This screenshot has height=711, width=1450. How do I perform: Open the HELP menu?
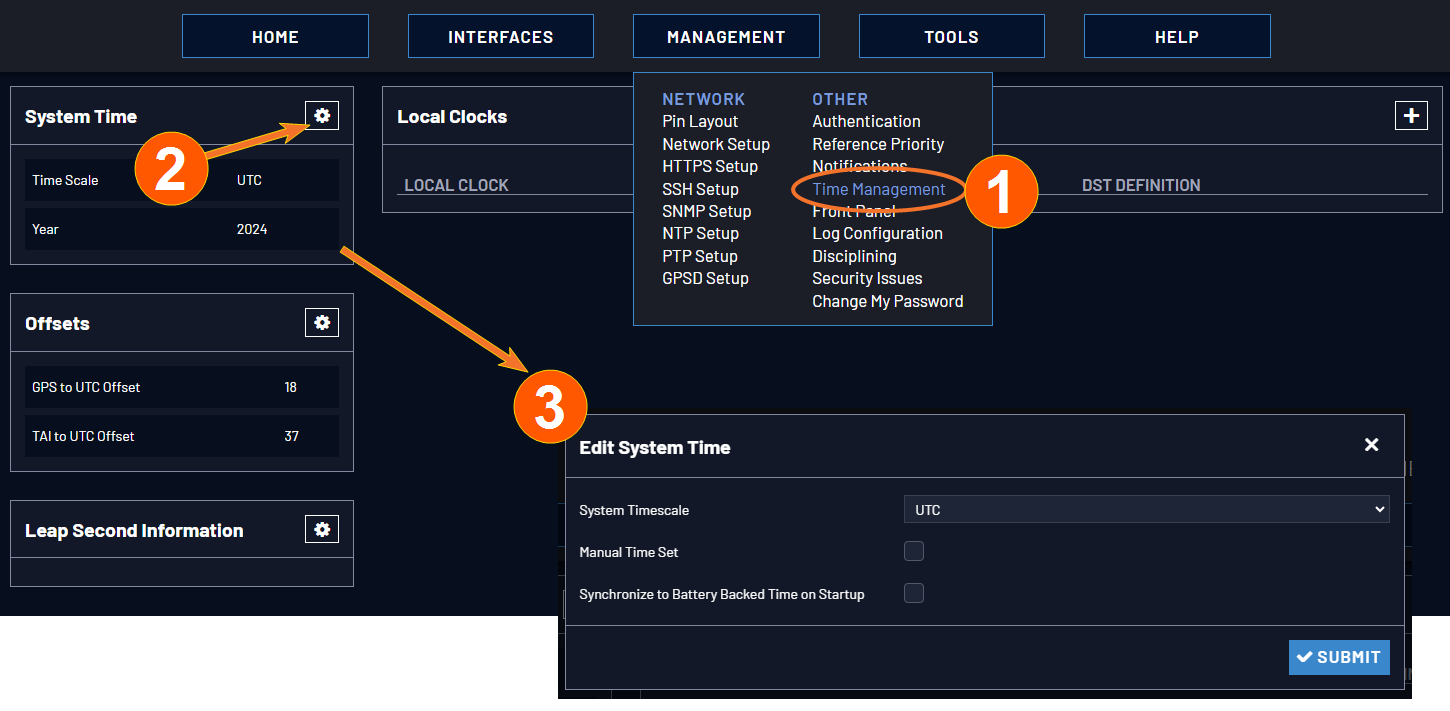tap(1177, 36)
